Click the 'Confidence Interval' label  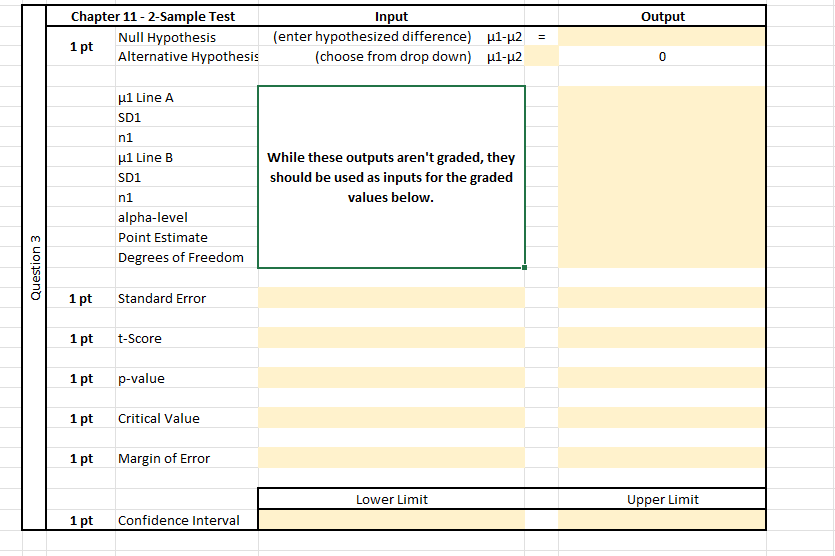(x=179, y=520)
